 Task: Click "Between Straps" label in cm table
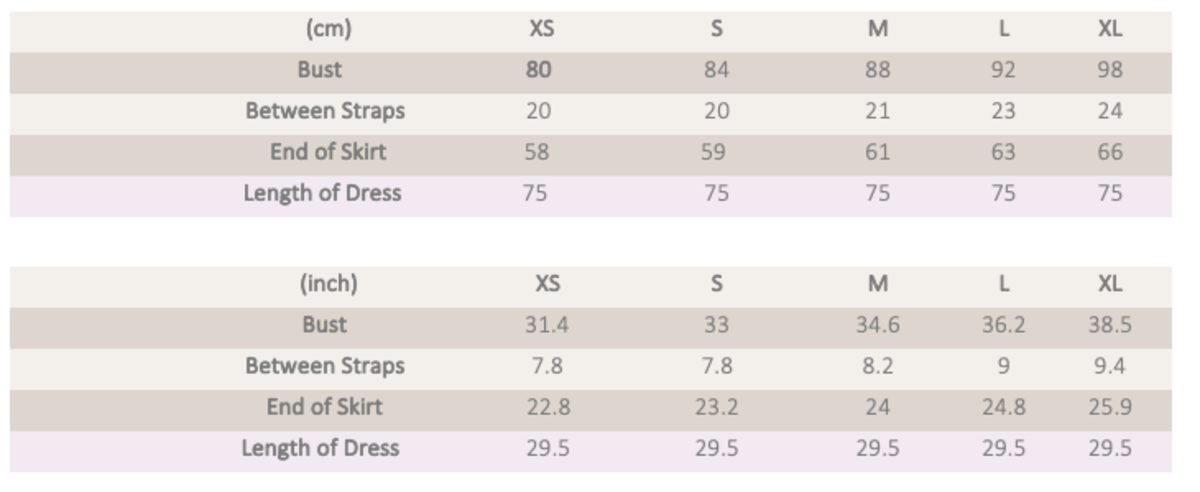pos(325,111)
